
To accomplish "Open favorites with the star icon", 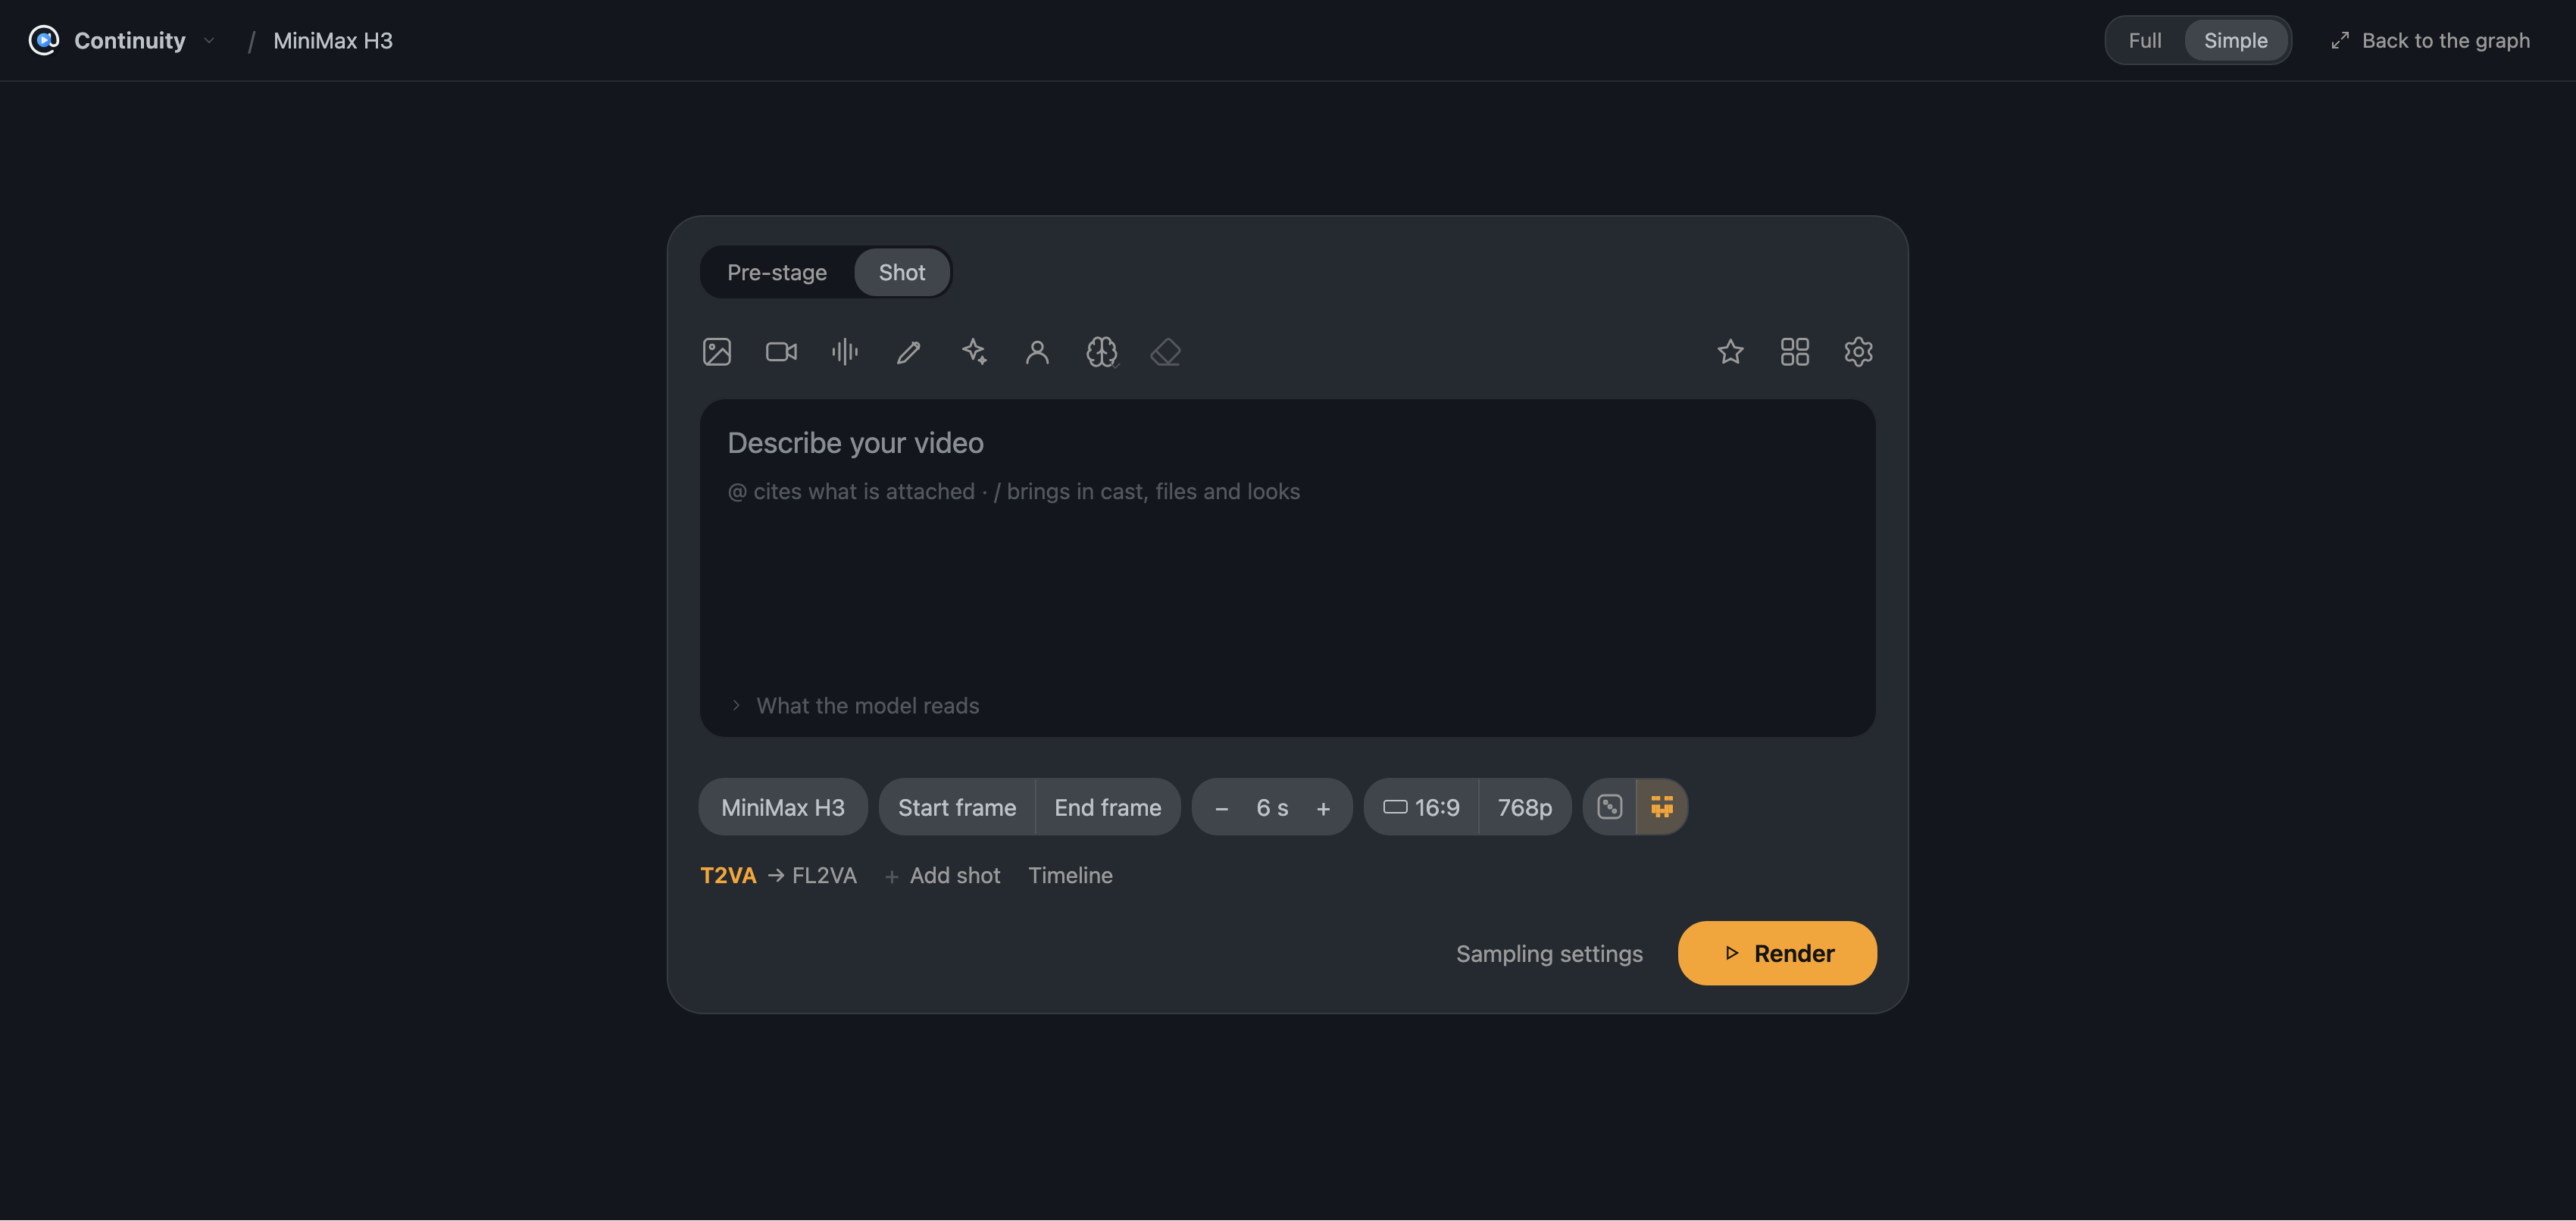I will point(1730,352).
